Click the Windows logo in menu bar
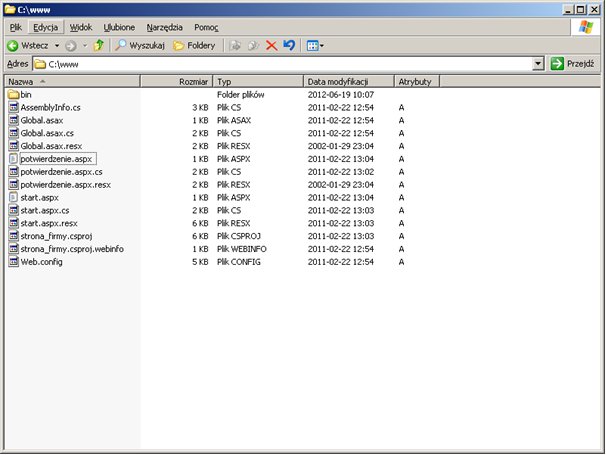This screenshot has height=455, width=606. point(586,27)
